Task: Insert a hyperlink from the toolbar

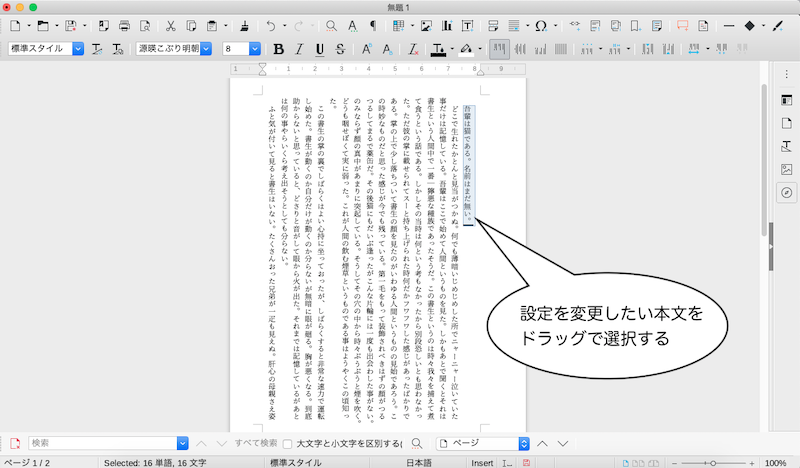Action: 574,26
